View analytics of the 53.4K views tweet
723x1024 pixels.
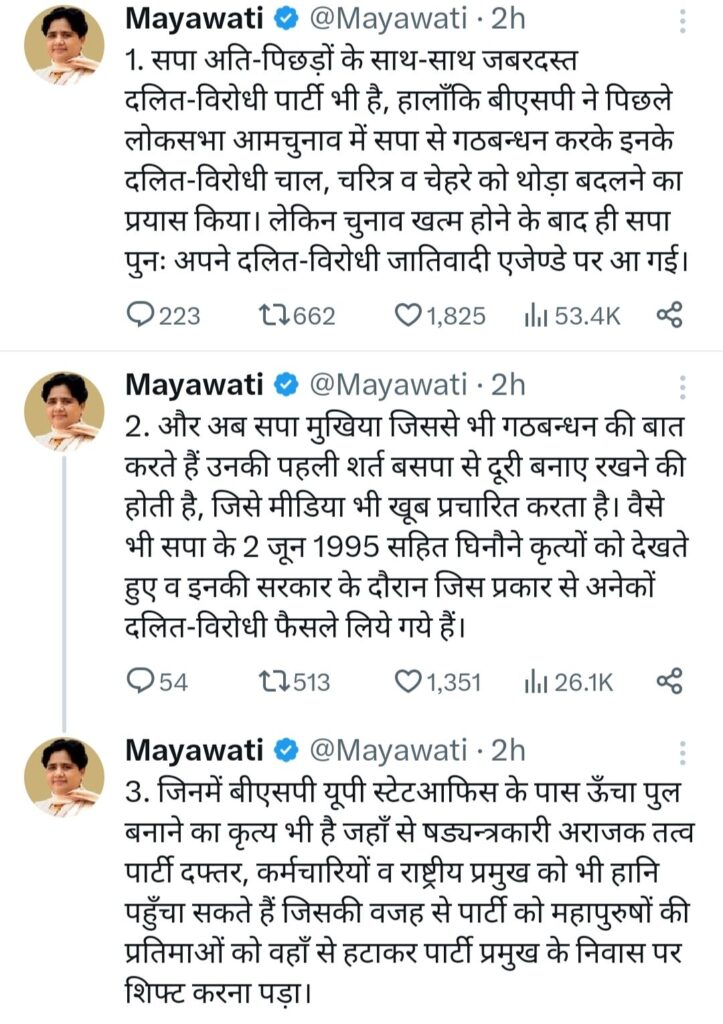(533, 316)
